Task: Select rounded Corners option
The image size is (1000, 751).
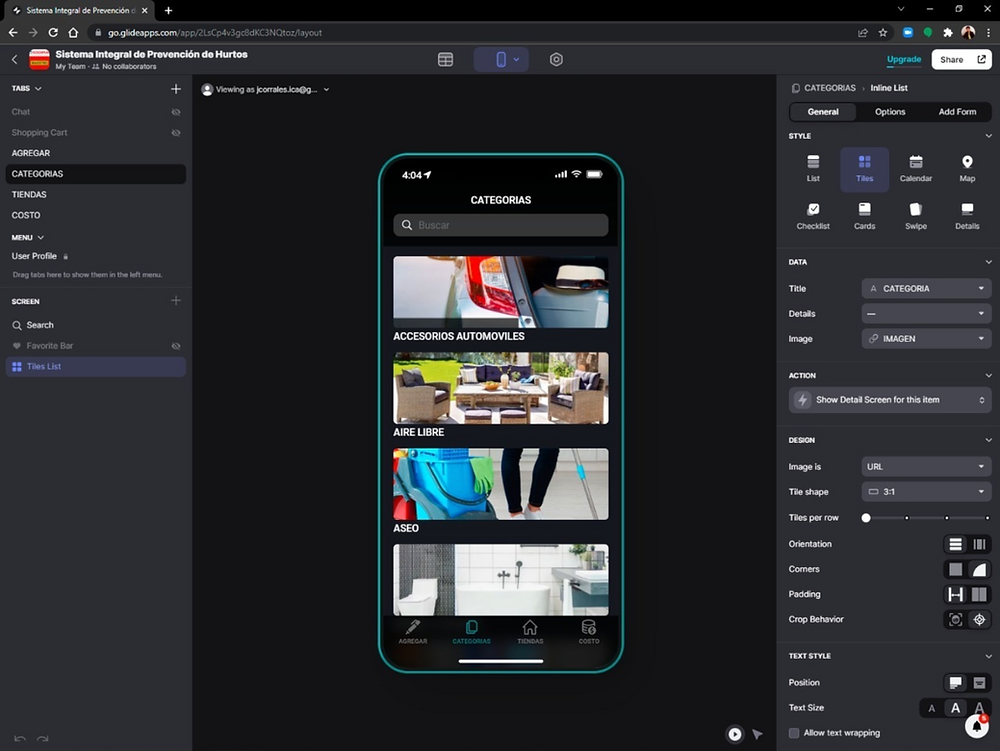Action: click(x=979, y=569)
